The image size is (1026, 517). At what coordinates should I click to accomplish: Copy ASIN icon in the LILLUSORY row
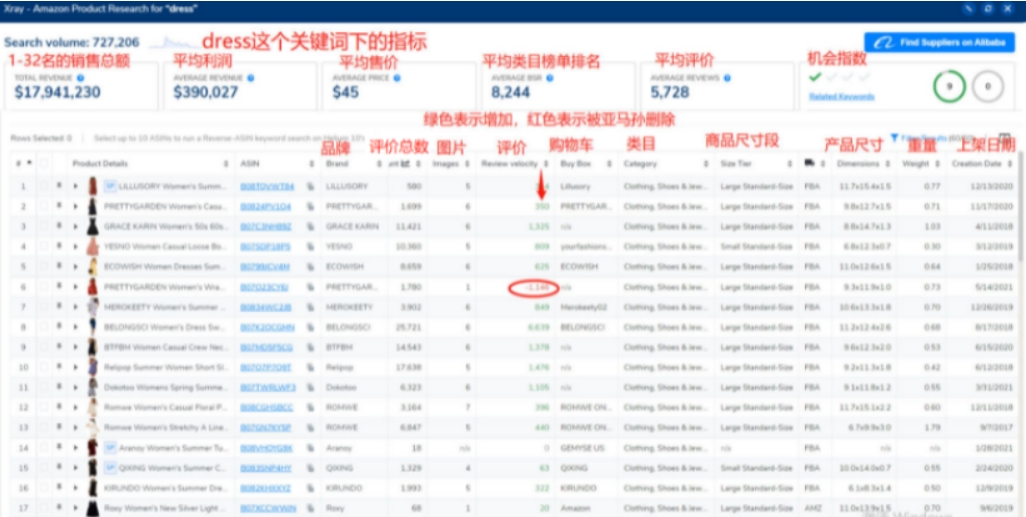point(311,187)
